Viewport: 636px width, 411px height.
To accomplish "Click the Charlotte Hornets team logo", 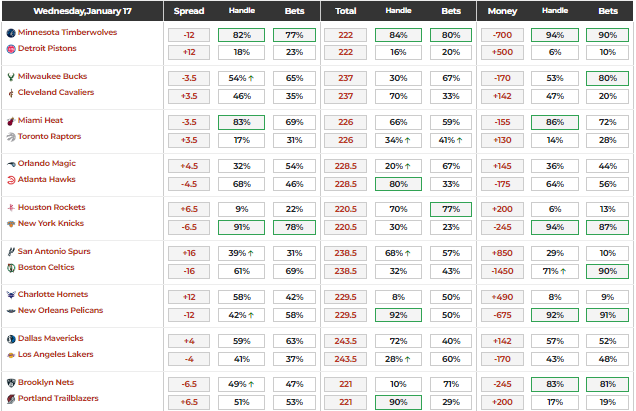I will point(10,295).
